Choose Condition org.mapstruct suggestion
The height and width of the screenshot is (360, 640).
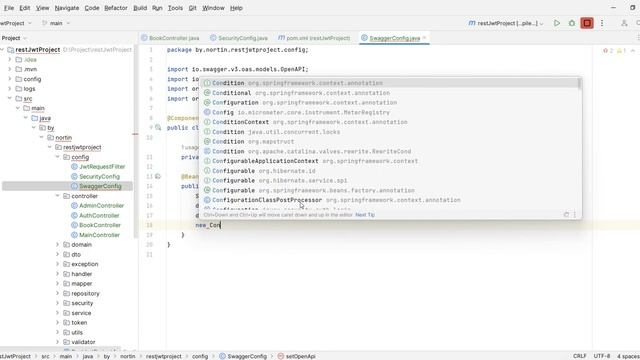point(390,142)
